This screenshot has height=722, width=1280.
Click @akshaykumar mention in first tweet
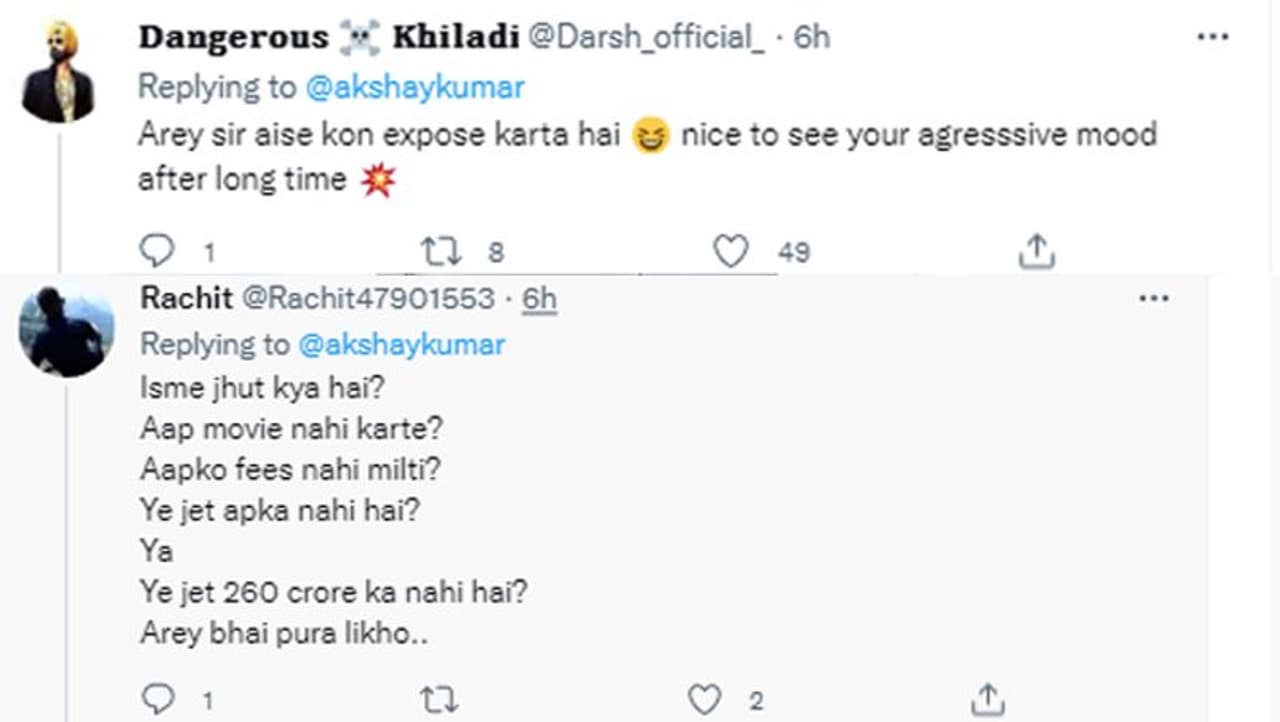click(x=414, y=87)
